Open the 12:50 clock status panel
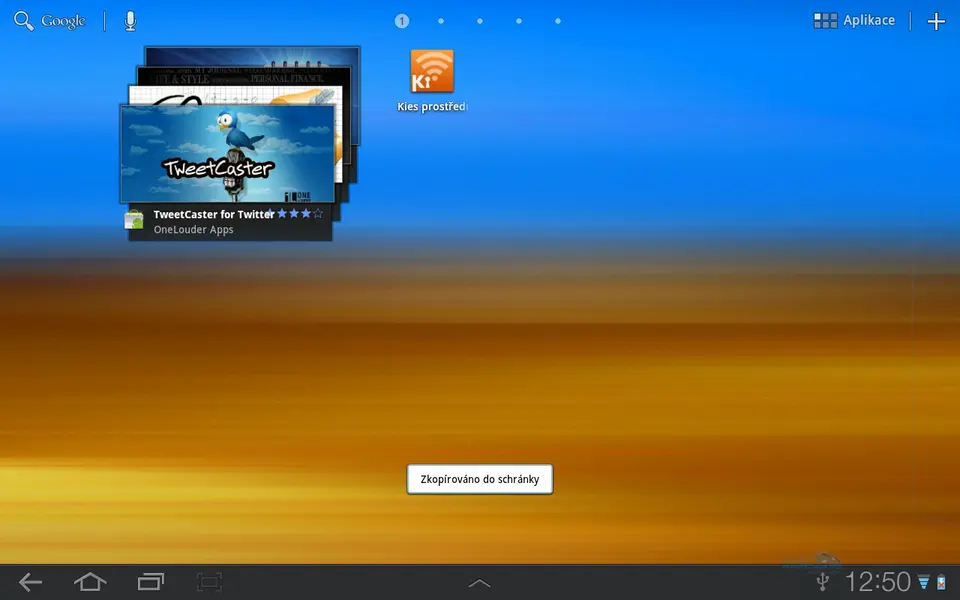 tap(877, 582)
